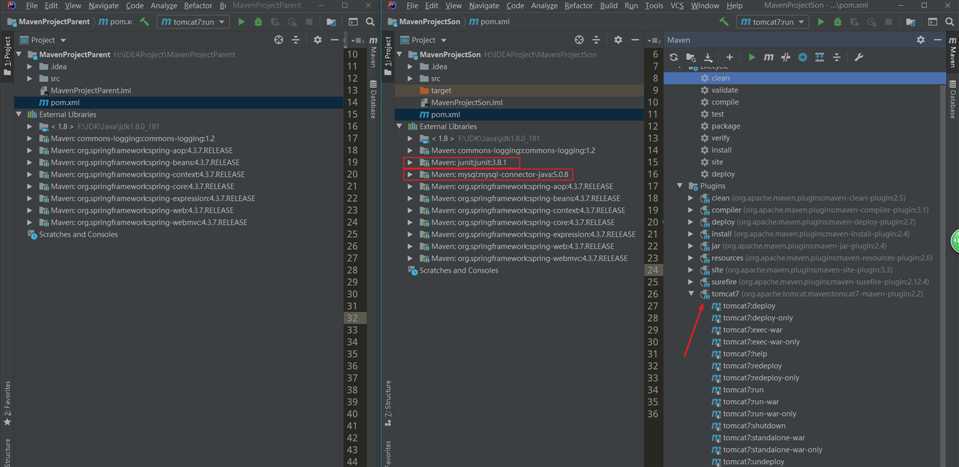
Task: Click Debug bug icon in MavenProjectParent window
Action: click(258, 22)
